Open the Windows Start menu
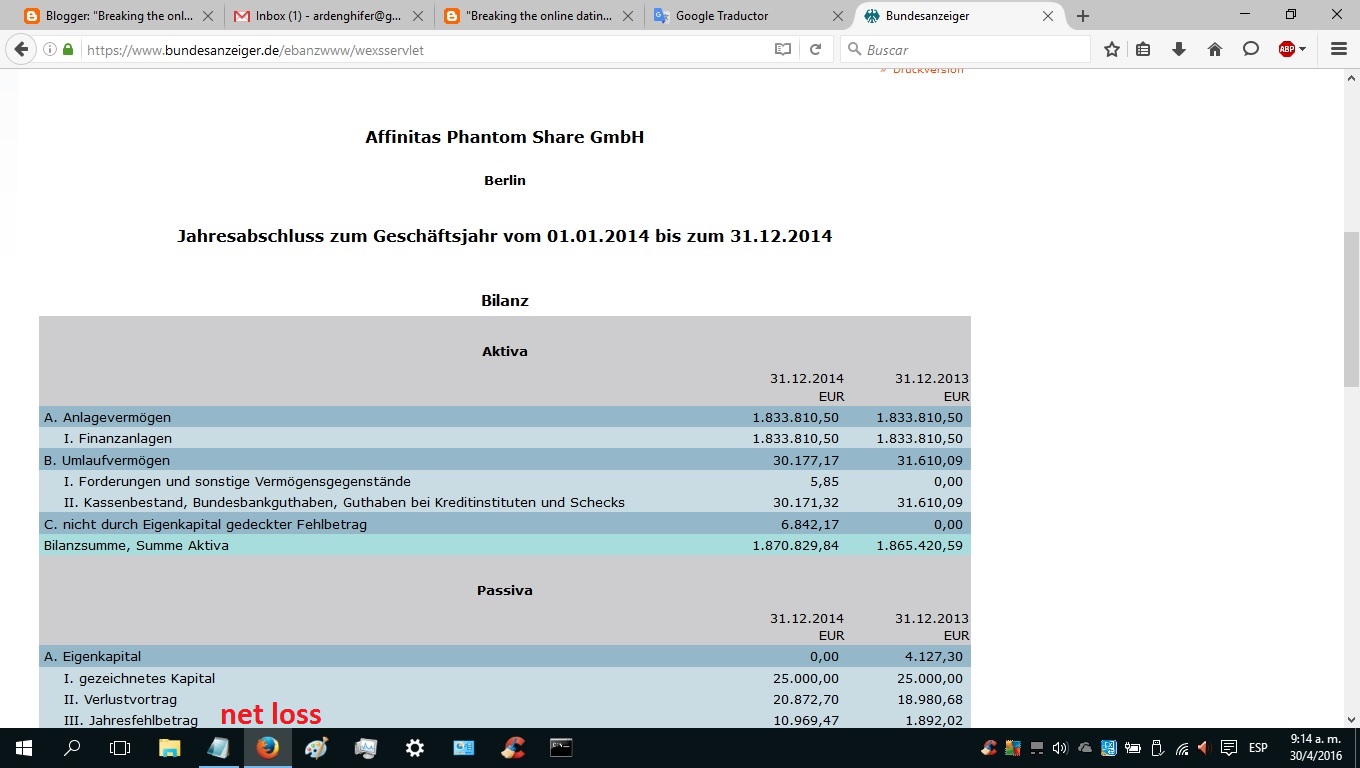The width and height of the screenshot is (1360, 768). pos(23,747)
